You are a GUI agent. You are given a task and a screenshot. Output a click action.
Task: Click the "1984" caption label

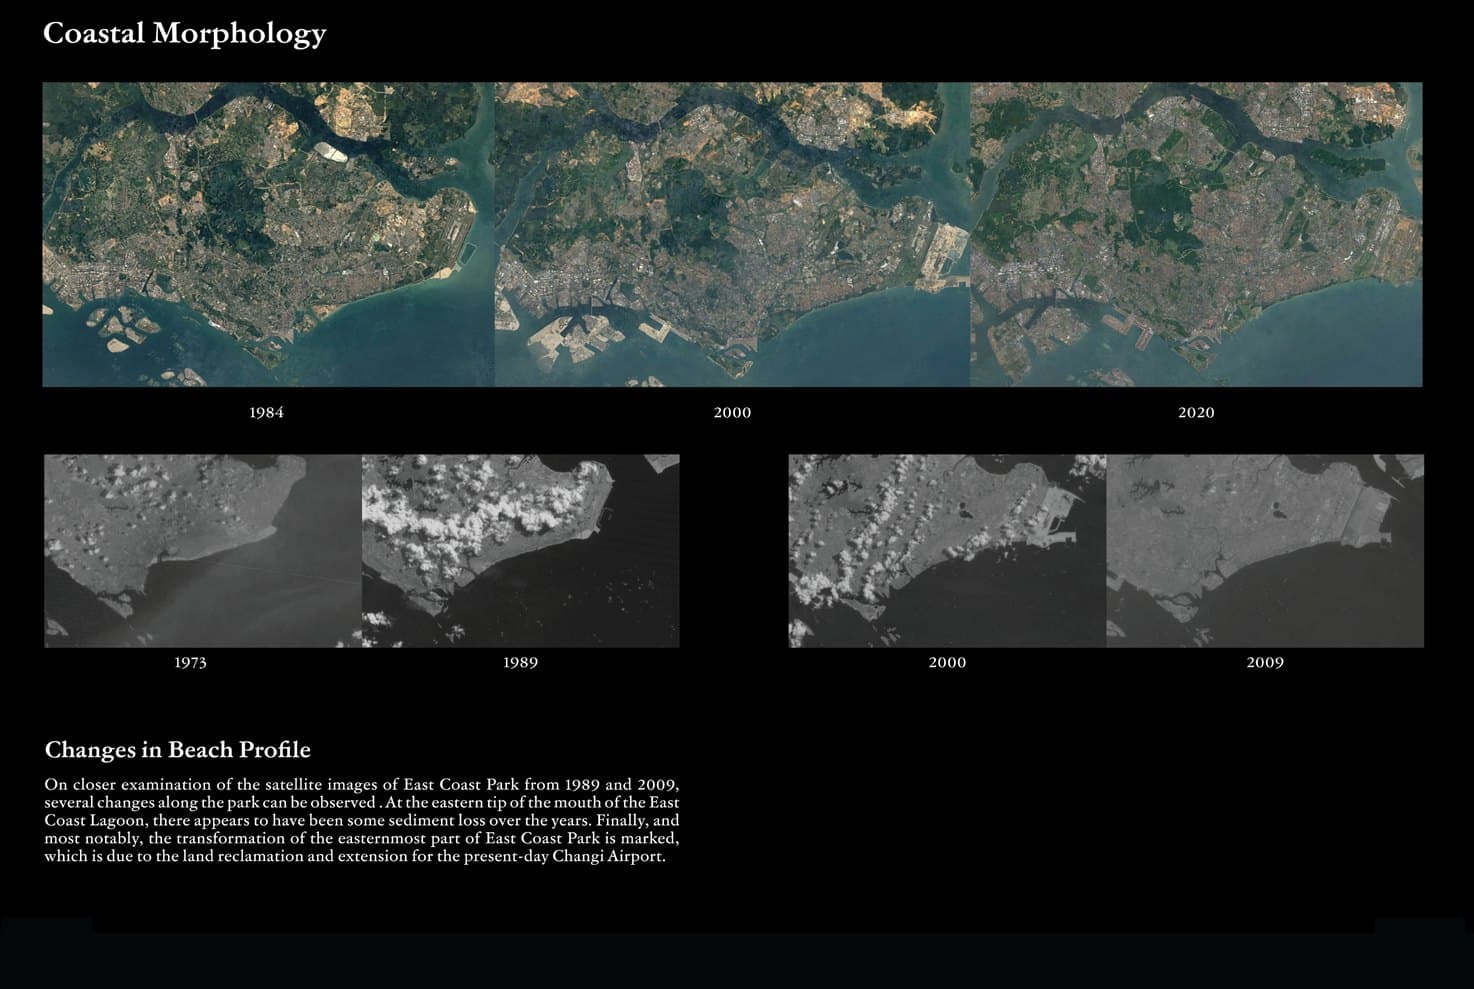click(266, 412)
